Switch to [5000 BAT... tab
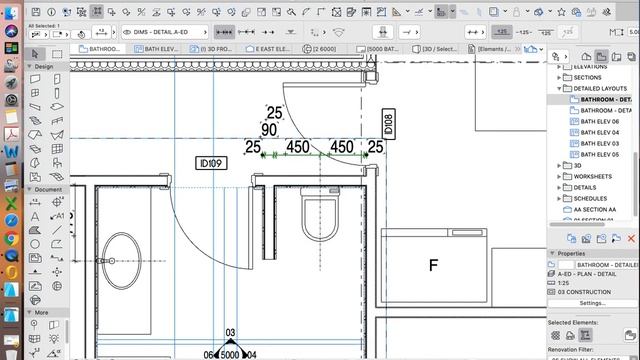The width and height of the screenshot is (640, 360). click(378, 49)
